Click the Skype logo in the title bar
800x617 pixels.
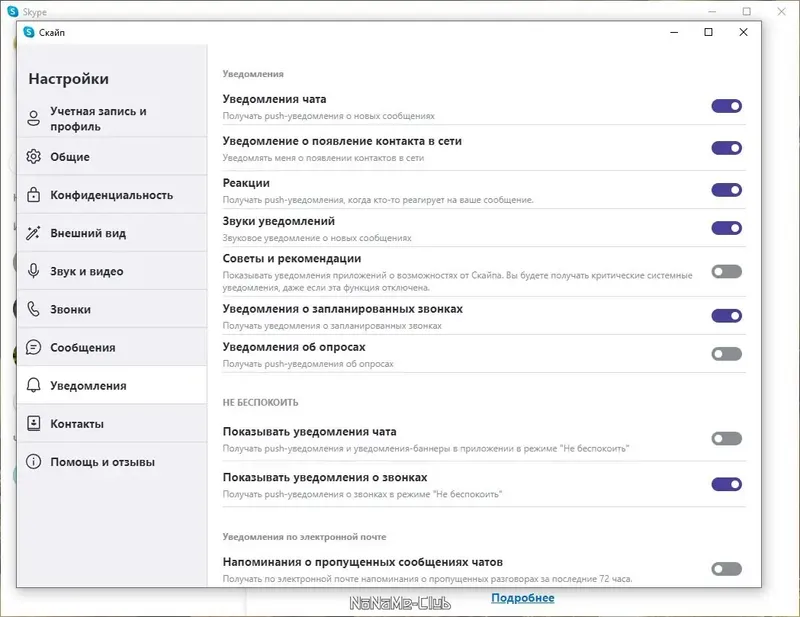pyautogui.click(x=11, y=11)
